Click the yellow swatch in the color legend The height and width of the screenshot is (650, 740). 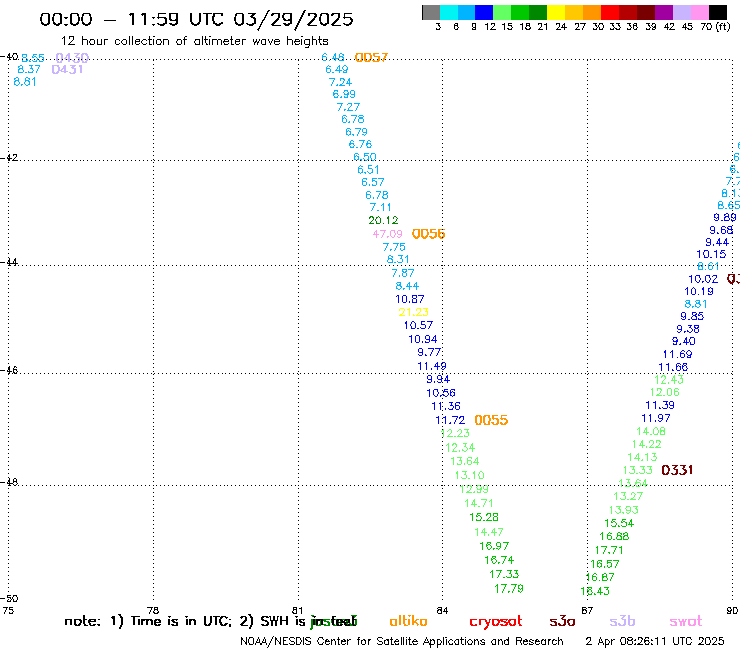coord(556,12)
